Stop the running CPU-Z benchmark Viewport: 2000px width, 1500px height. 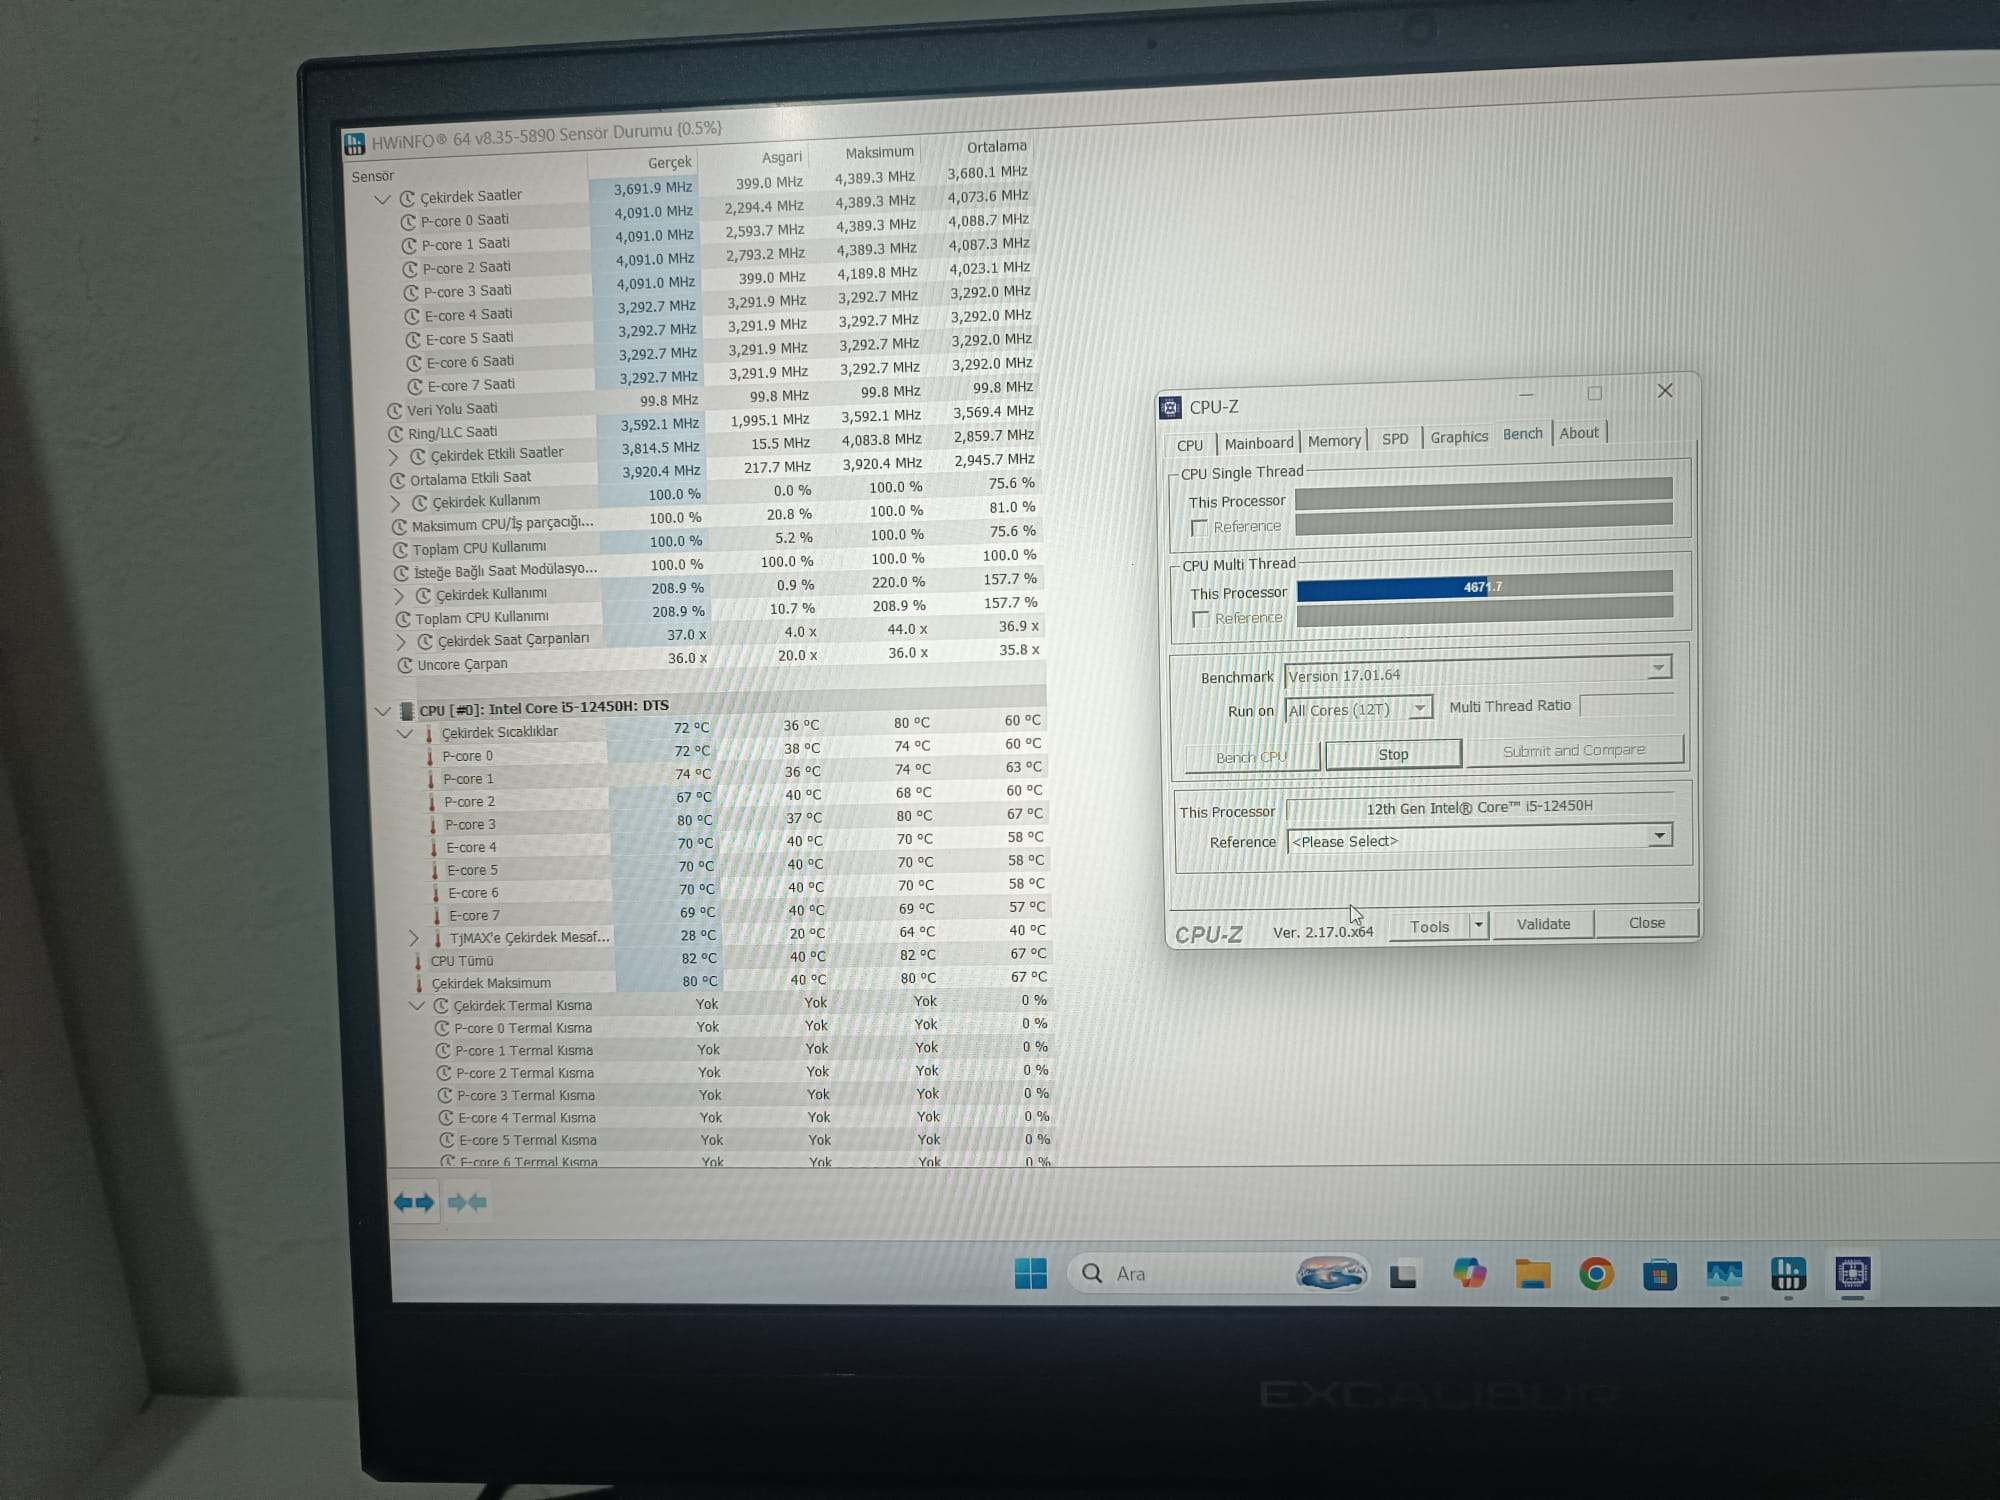(x=1393, y=754)
